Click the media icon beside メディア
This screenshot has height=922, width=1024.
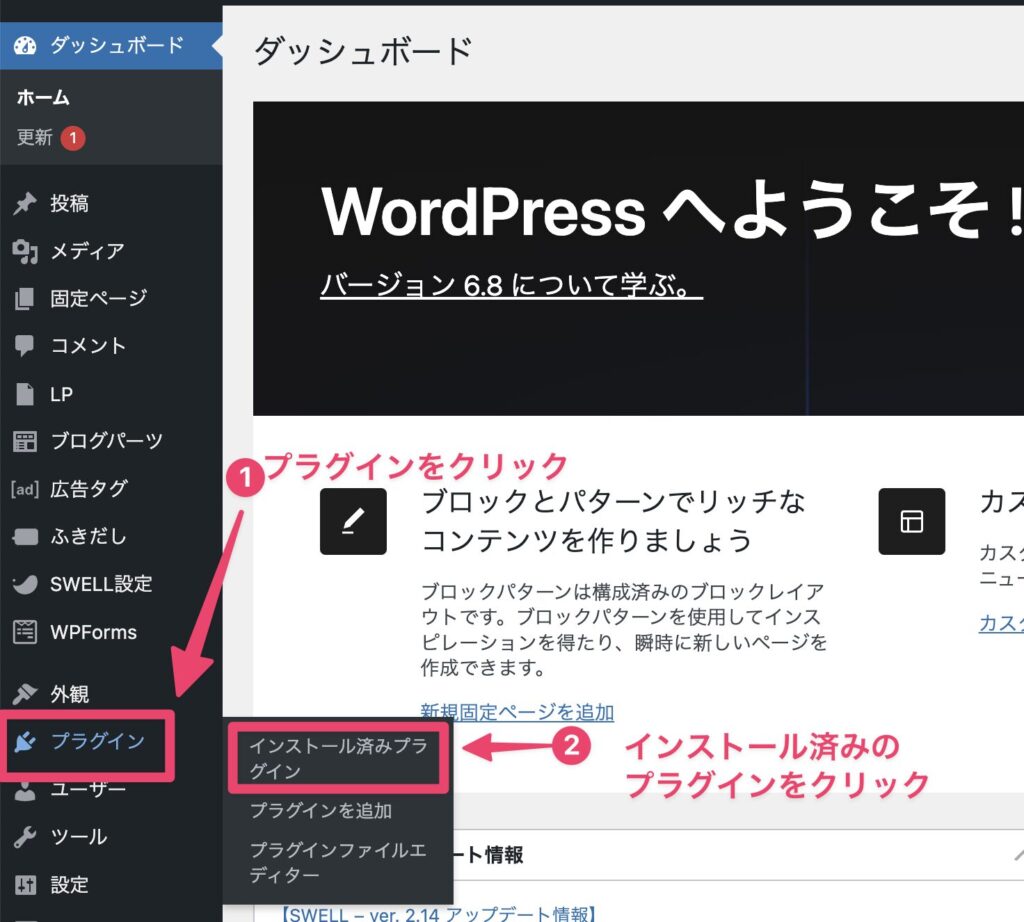[25, 251]
